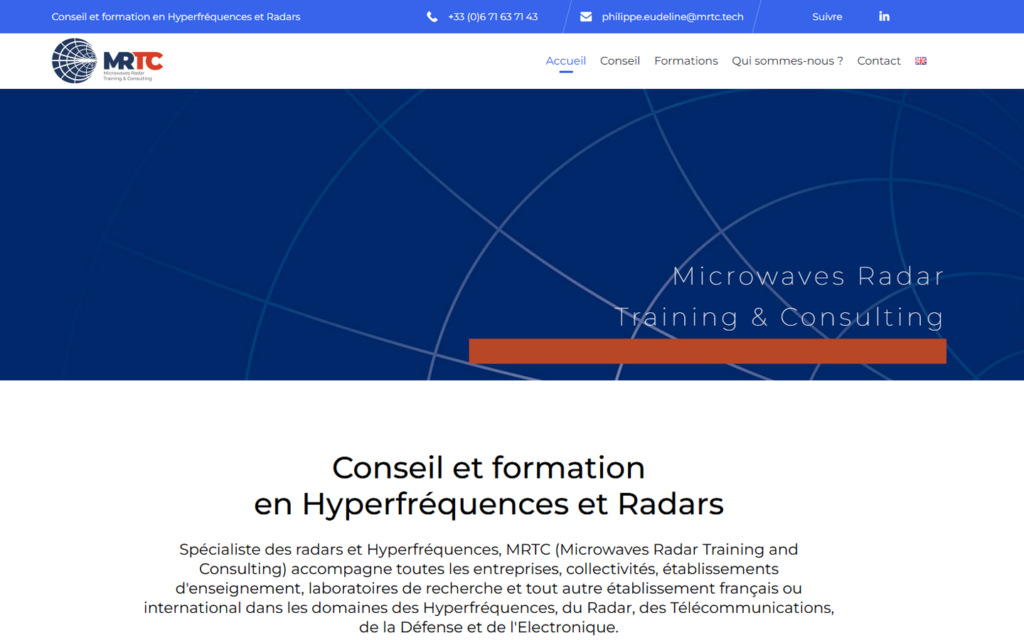The height and width of the screenshot is (640, 1024).
Task: Click the phone icon in the top bar
Action: point(432,17)
